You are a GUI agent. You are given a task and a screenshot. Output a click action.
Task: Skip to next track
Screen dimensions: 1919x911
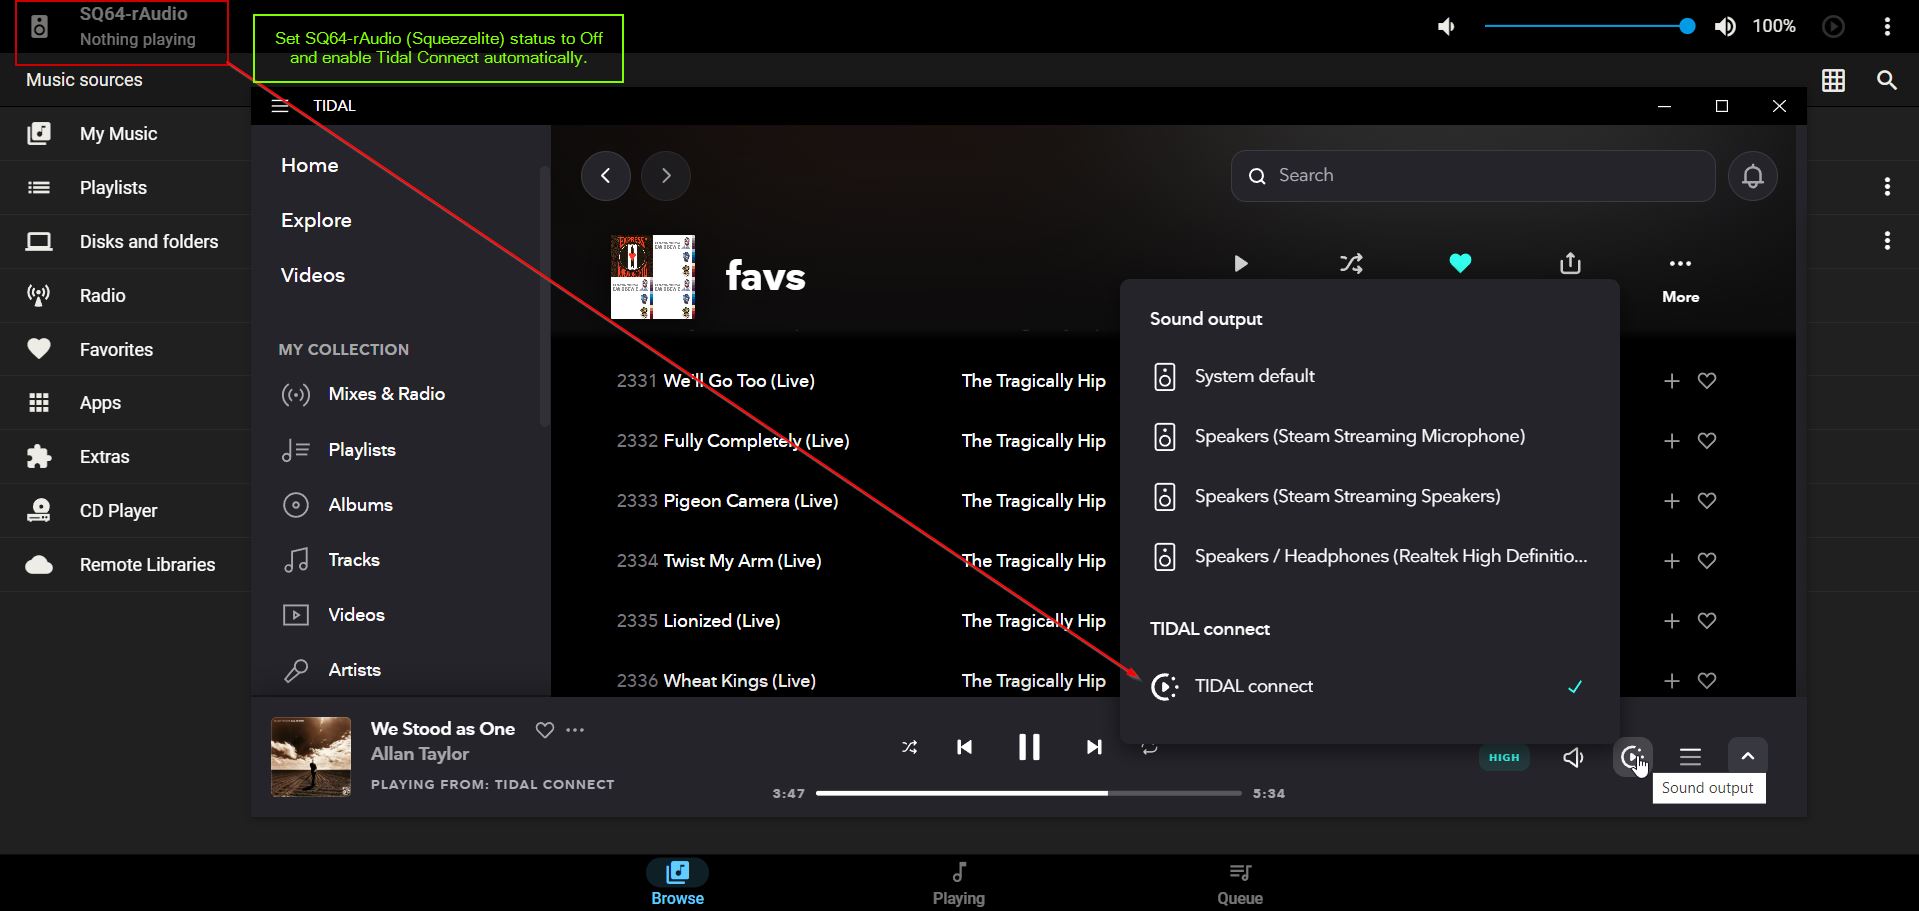(1094, 747)
